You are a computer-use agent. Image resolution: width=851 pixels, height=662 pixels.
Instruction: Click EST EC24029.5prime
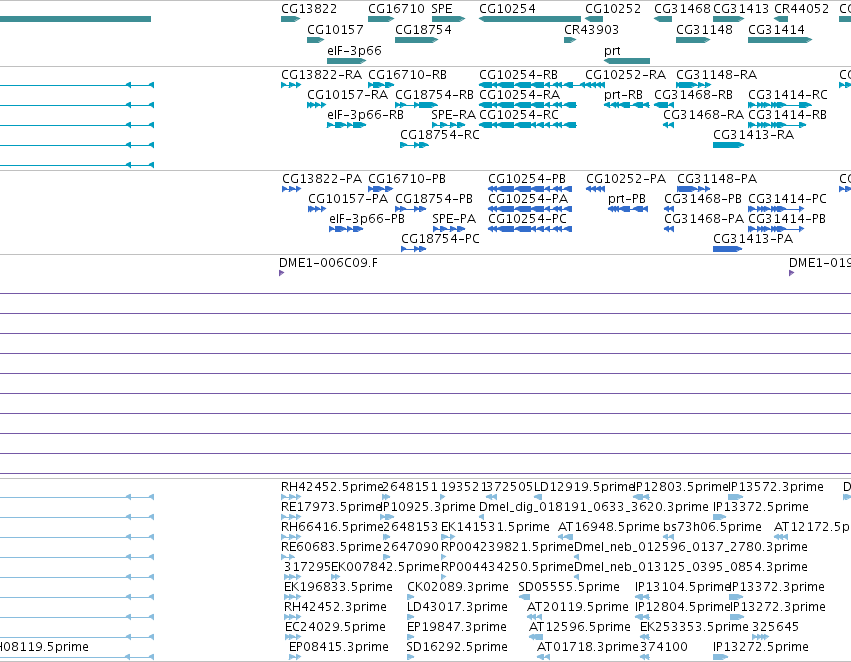tap(335, 627)
